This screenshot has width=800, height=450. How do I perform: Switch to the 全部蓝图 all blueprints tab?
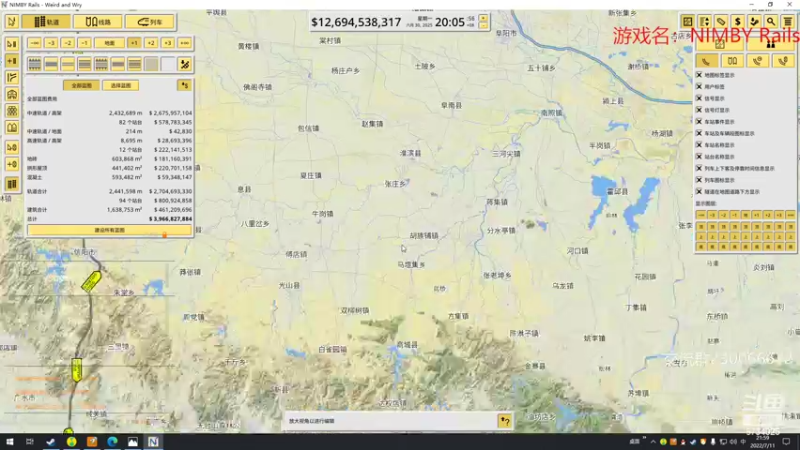pos(81,85)
